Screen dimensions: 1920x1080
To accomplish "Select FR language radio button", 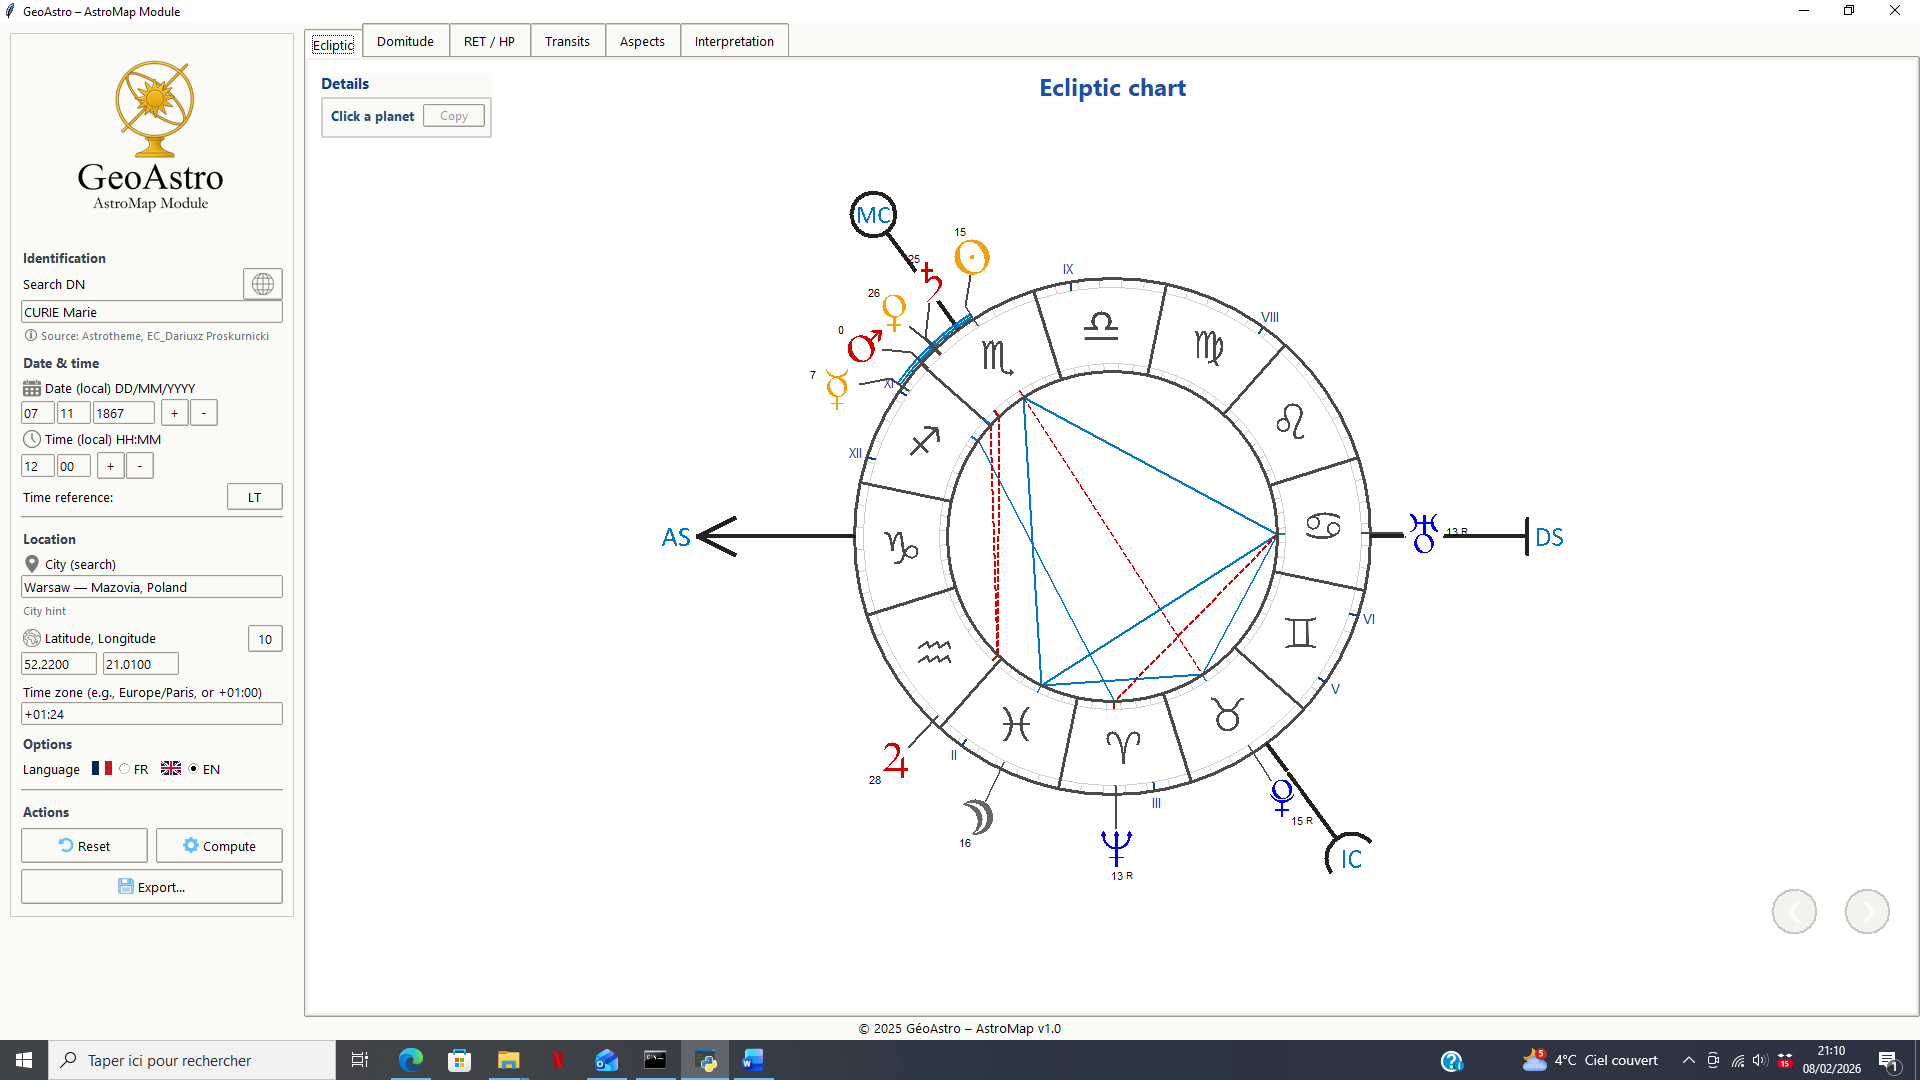I will (125, 769).
